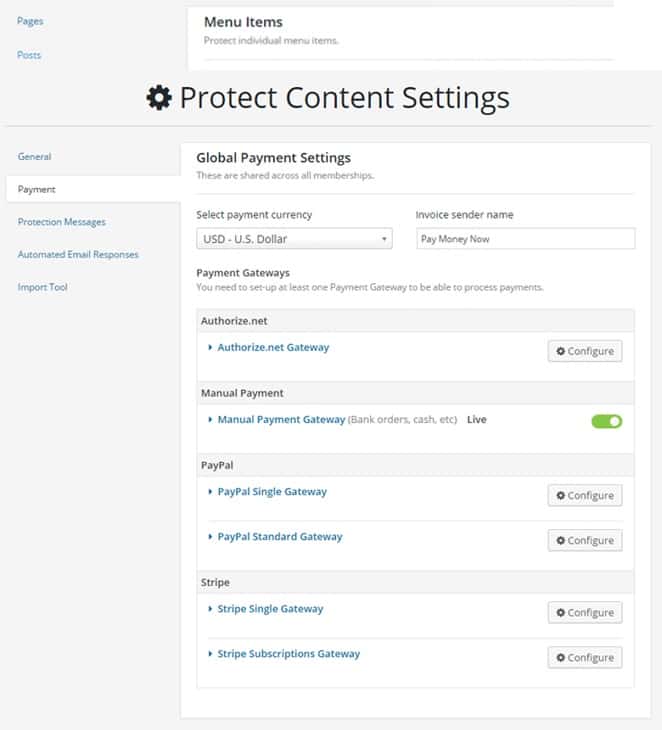The width and height of the screenshot is (662, 730).
Task: Toggle the Manual Payment Gateway switch off
Action: point(607,421)
